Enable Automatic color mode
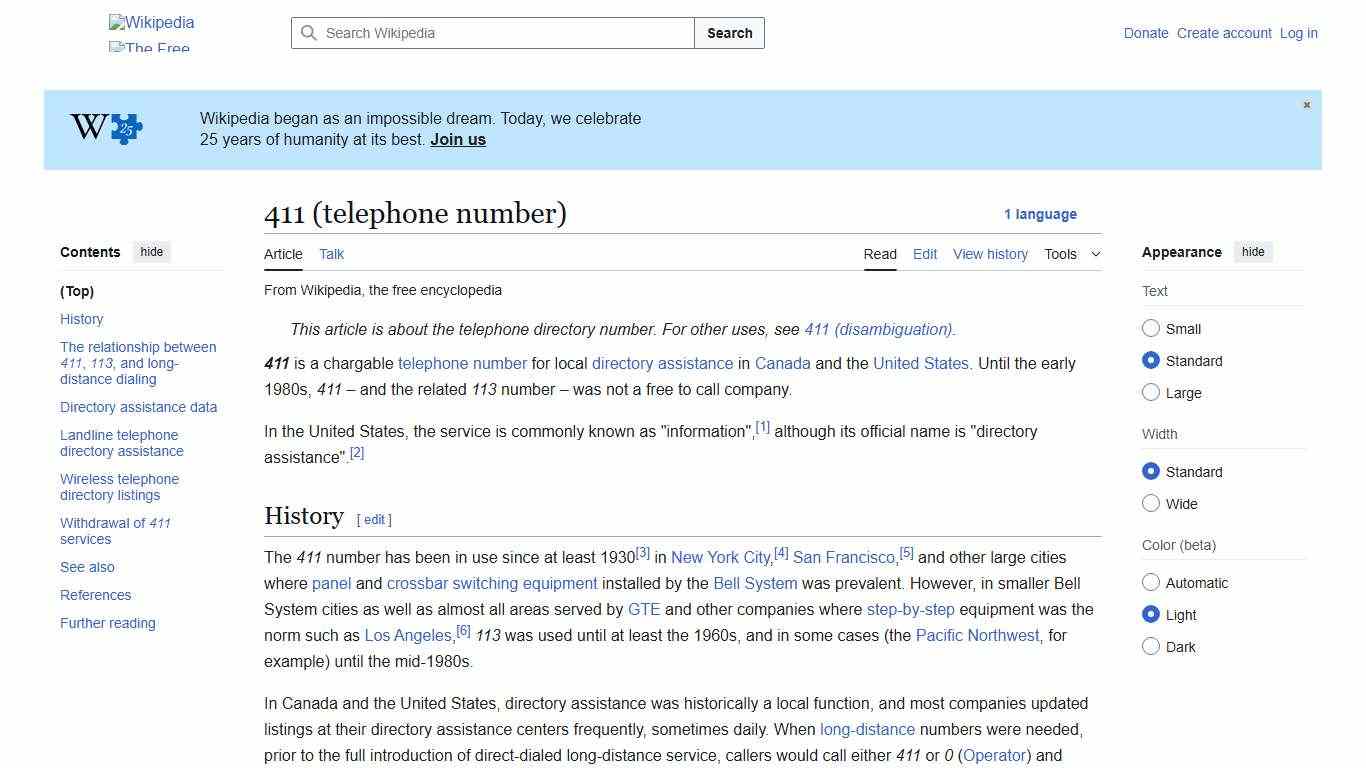 pyautogui.click(x=1151, y=582)
